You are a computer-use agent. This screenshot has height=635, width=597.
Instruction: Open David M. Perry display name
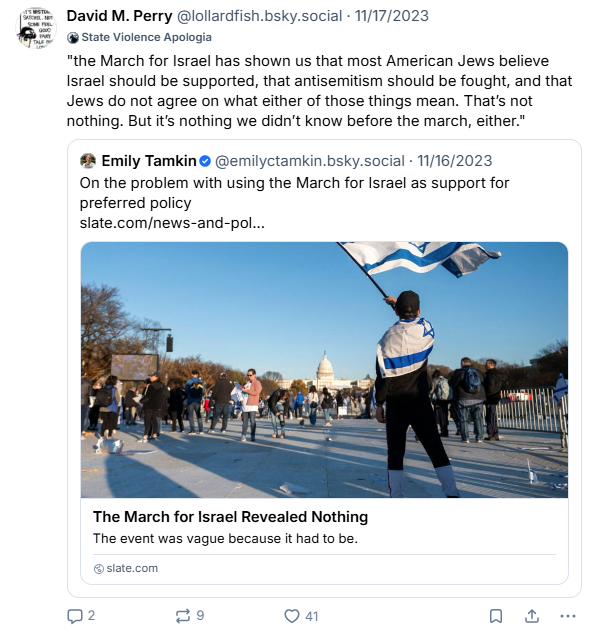(119, 16)
